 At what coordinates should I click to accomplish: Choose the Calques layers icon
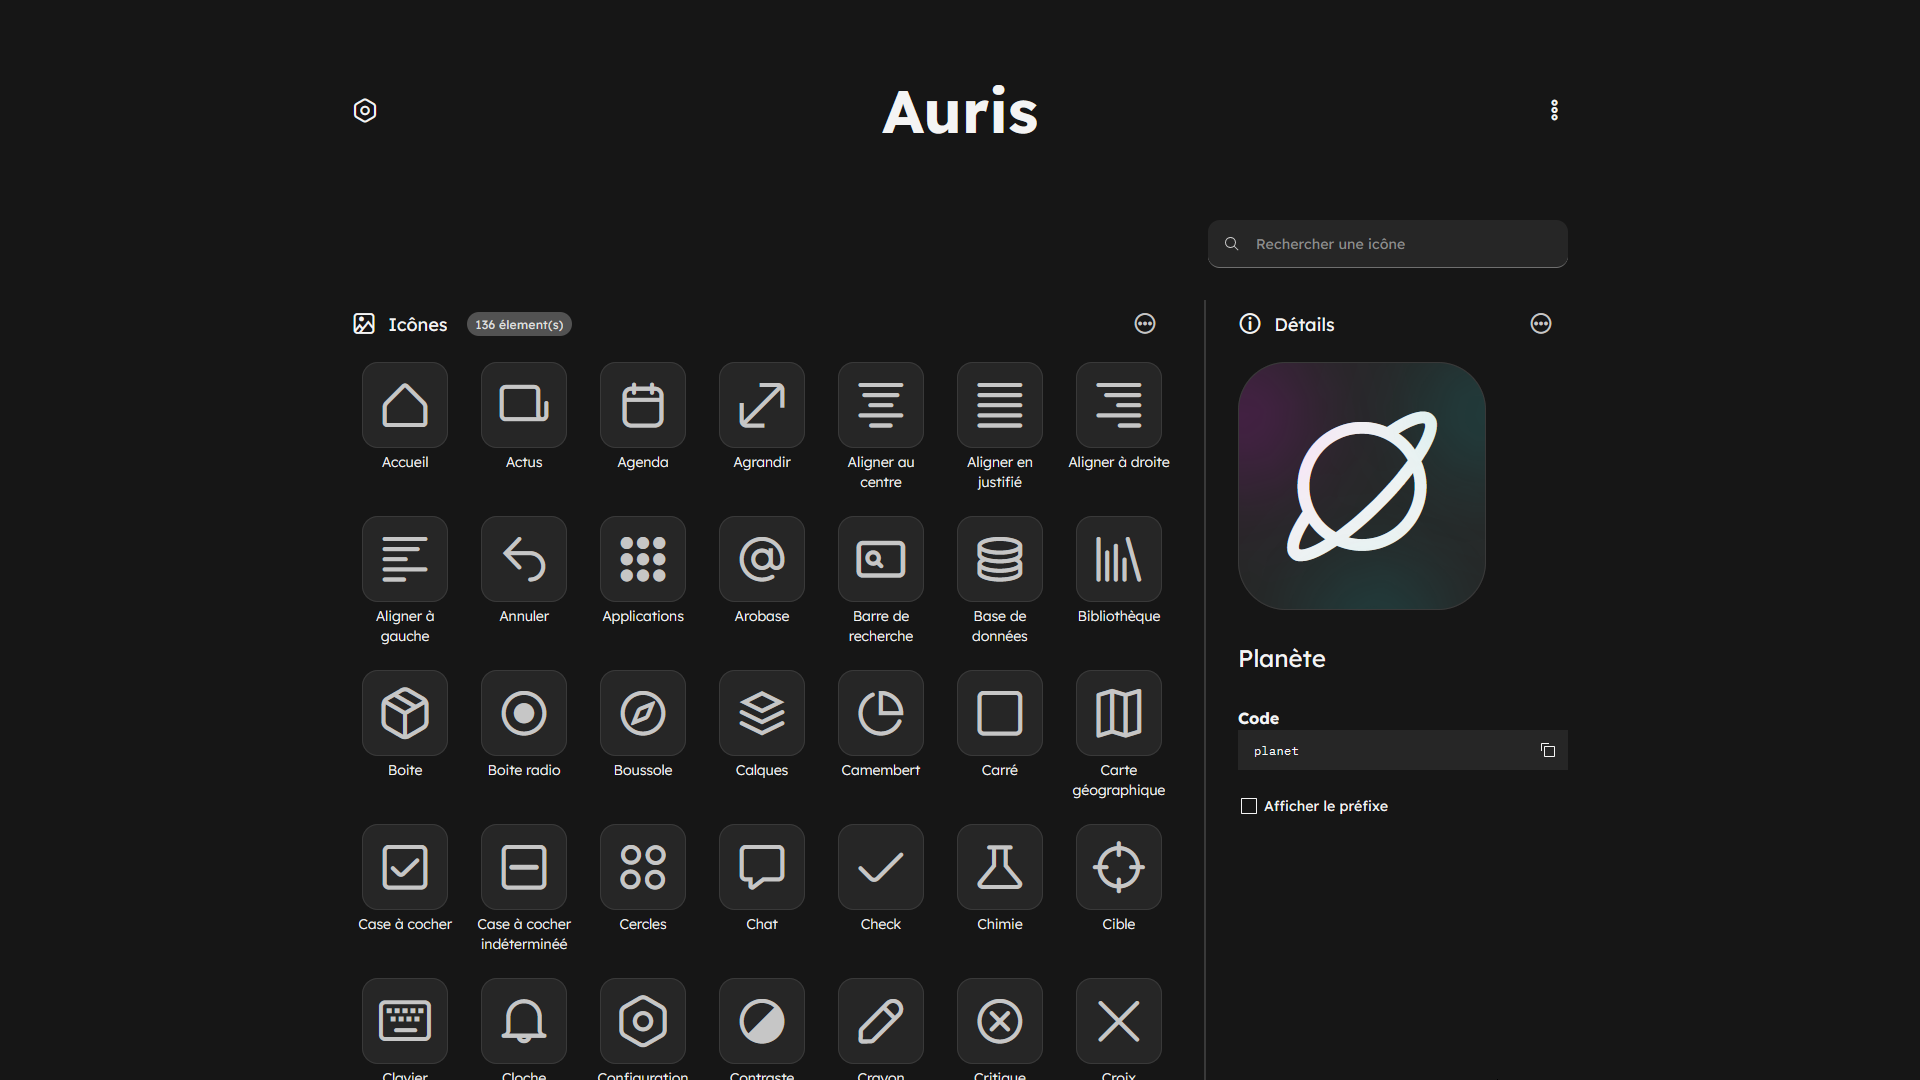point(762,713)
